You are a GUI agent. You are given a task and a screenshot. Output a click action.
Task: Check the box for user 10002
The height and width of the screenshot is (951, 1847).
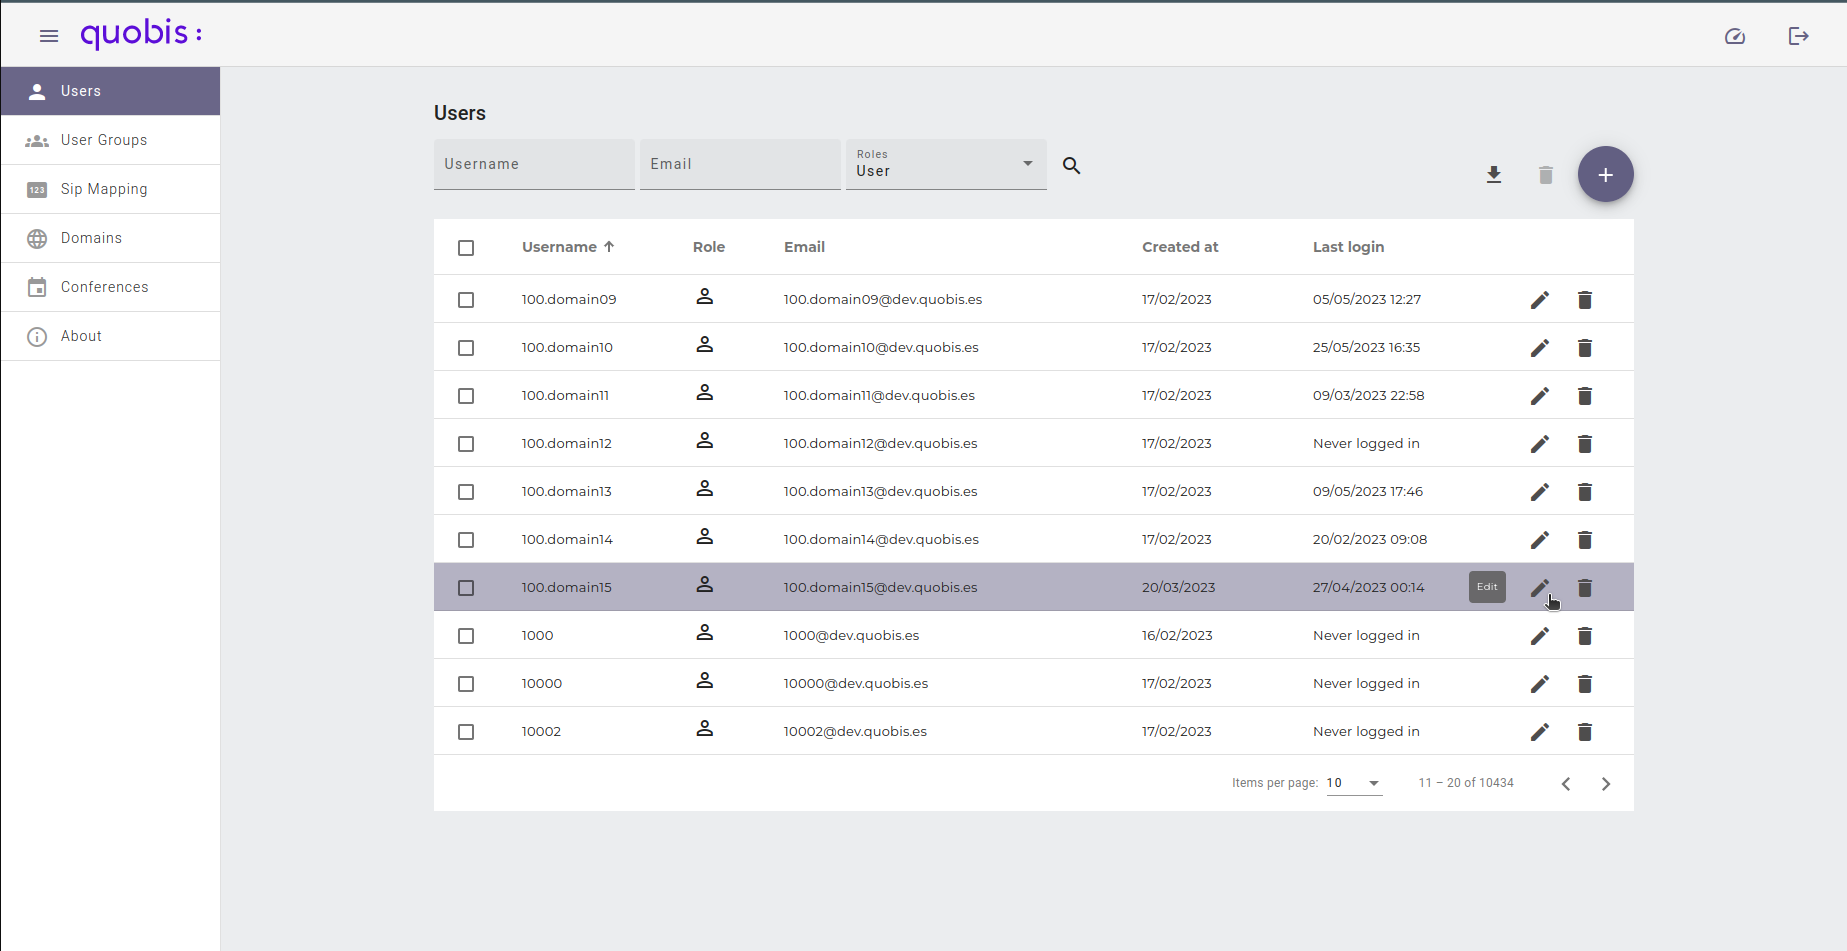pyautogui.click(x=466, y=732)
